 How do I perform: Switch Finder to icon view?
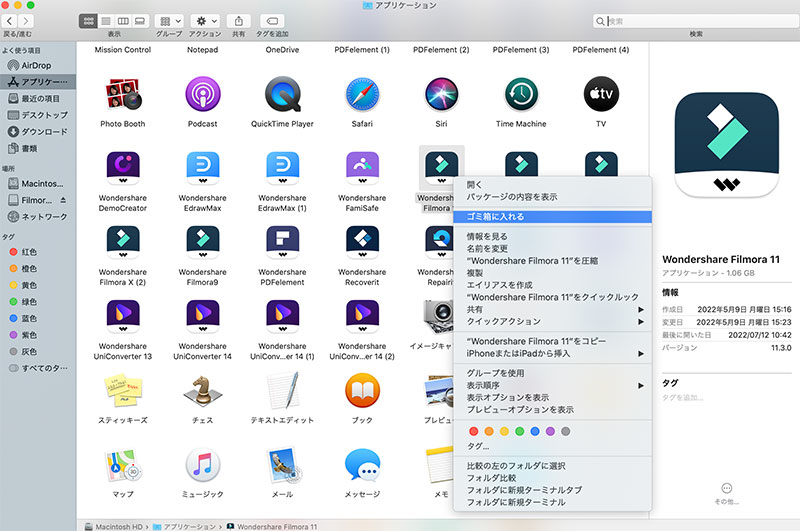pyautogui.click(x=88, y=21)
